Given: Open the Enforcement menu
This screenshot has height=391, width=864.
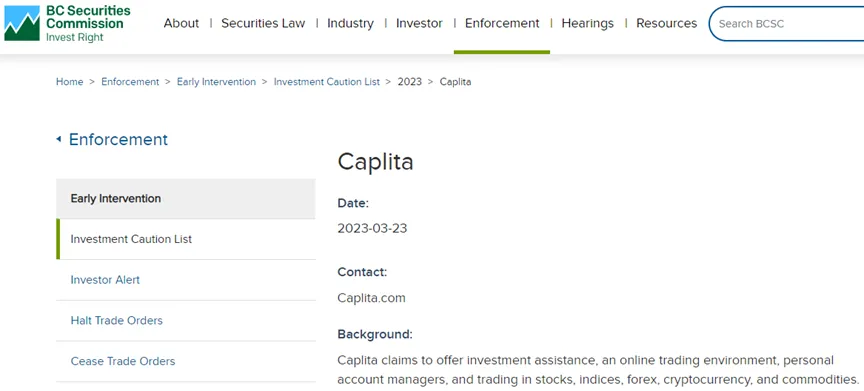Looking at the screenshot, I should [x=502, y=23].
